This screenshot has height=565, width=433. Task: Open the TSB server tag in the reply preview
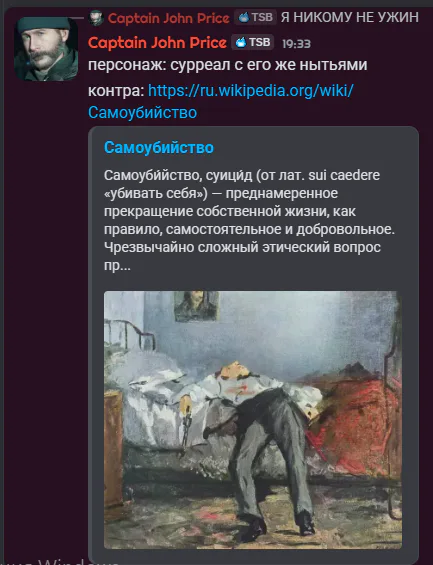[x=255, y=17]
